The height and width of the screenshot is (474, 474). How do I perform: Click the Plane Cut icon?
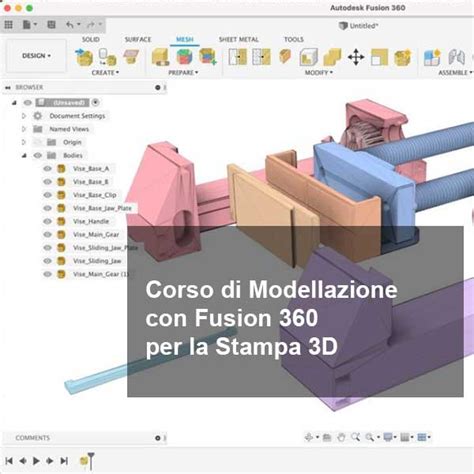285,57
